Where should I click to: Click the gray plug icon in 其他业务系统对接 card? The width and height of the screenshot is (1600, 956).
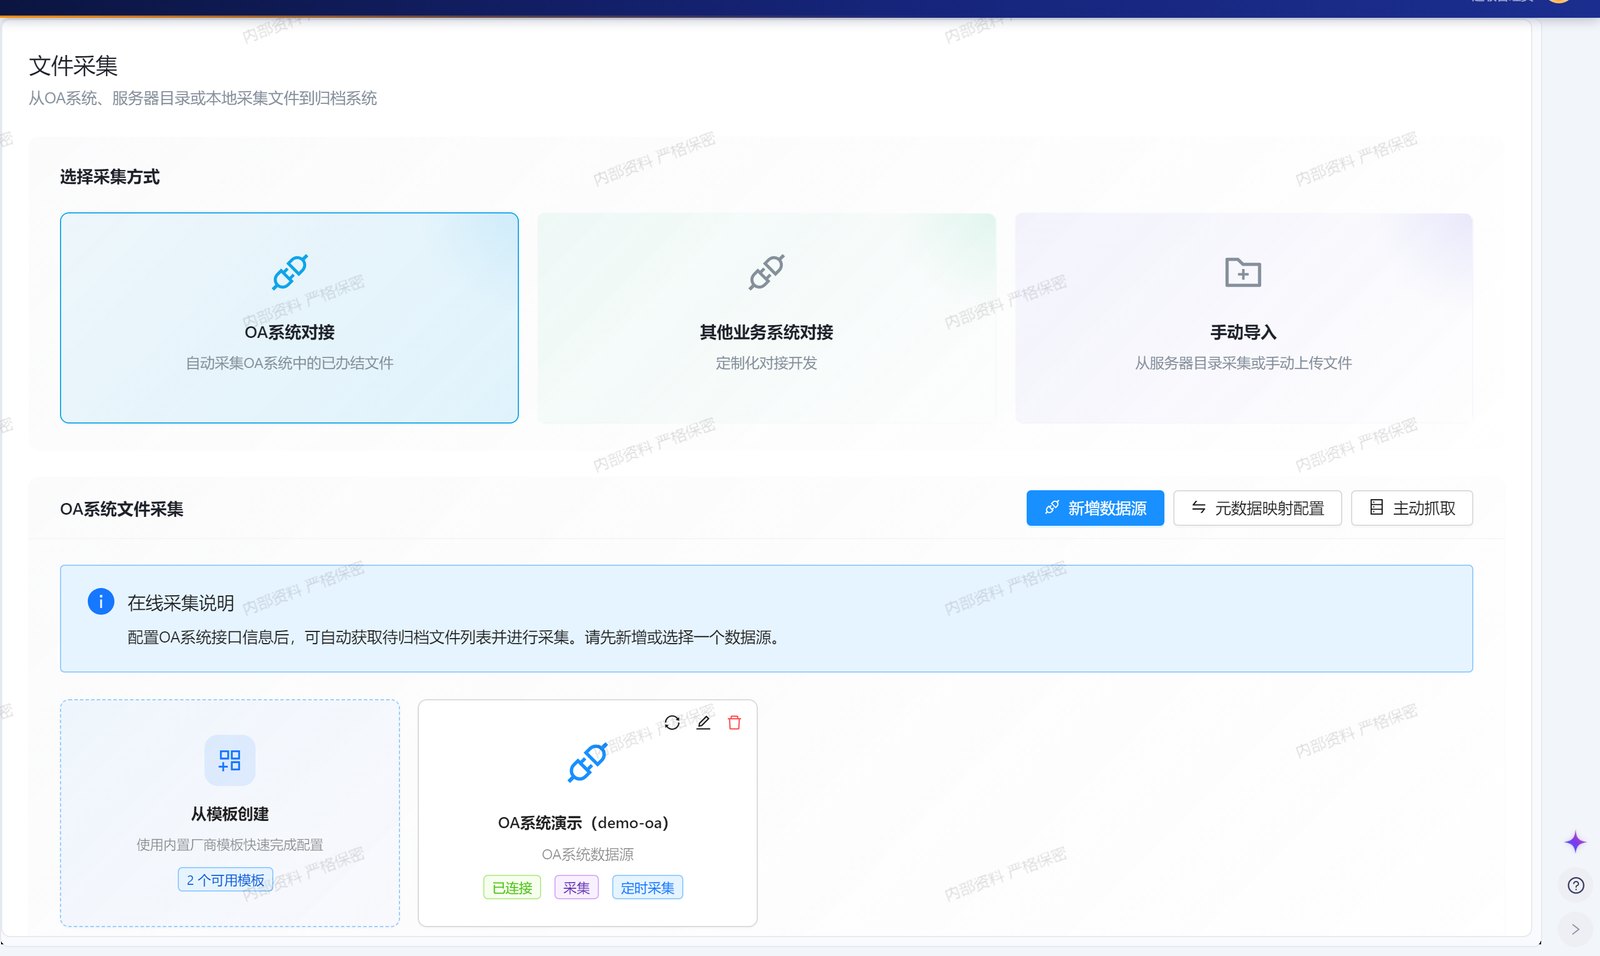[767, 272]
